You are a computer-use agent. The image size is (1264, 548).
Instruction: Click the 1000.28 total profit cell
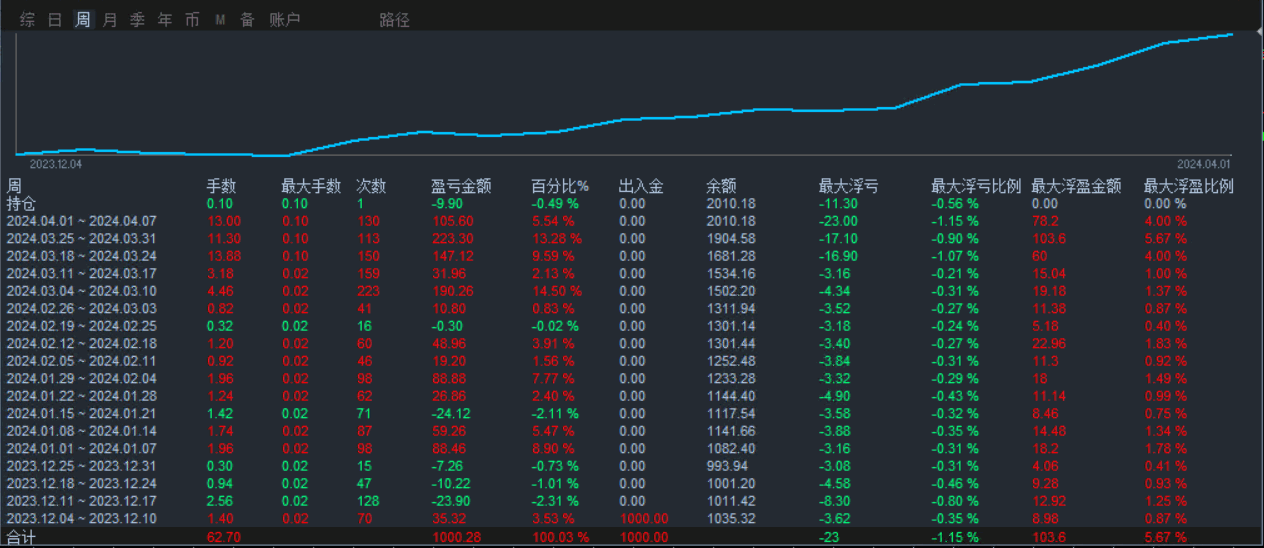point(456,537)
